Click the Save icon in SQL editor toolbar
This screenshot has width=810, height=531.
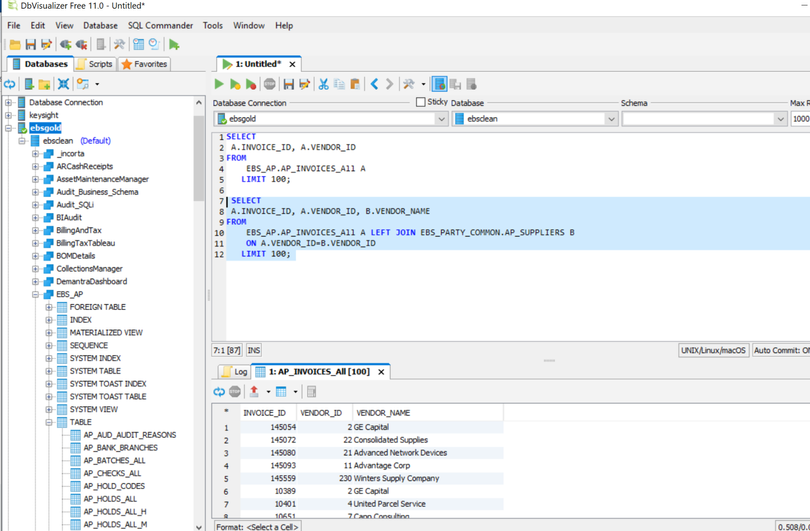[288, 85]
